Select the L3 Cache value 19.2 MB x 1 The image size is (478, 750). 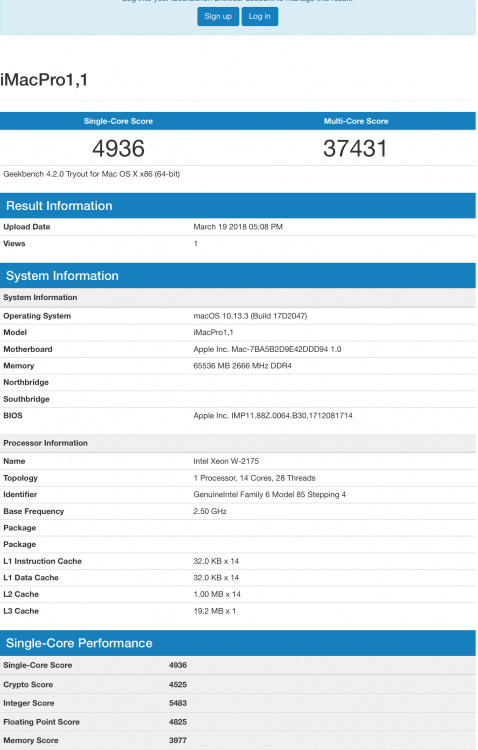[x=215, y=611]
